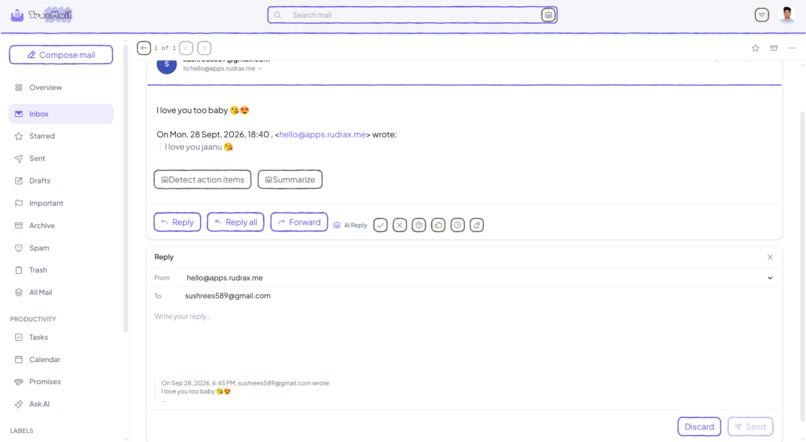
Task: Open Tasks under Productivity
Action: [61, 337]
